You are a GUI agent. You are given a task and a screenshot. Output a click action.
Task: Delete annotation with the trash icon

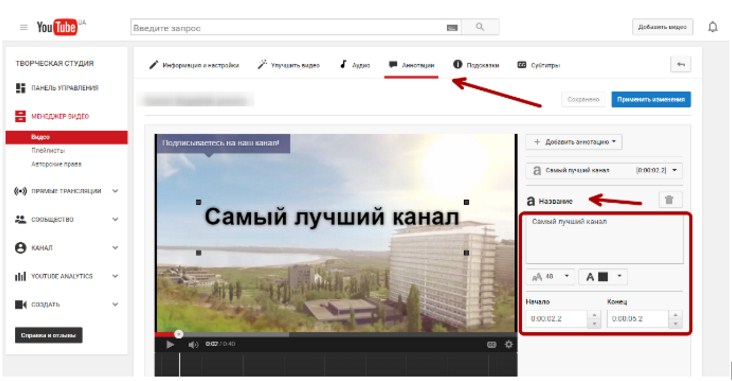click(x=669, y=200)
